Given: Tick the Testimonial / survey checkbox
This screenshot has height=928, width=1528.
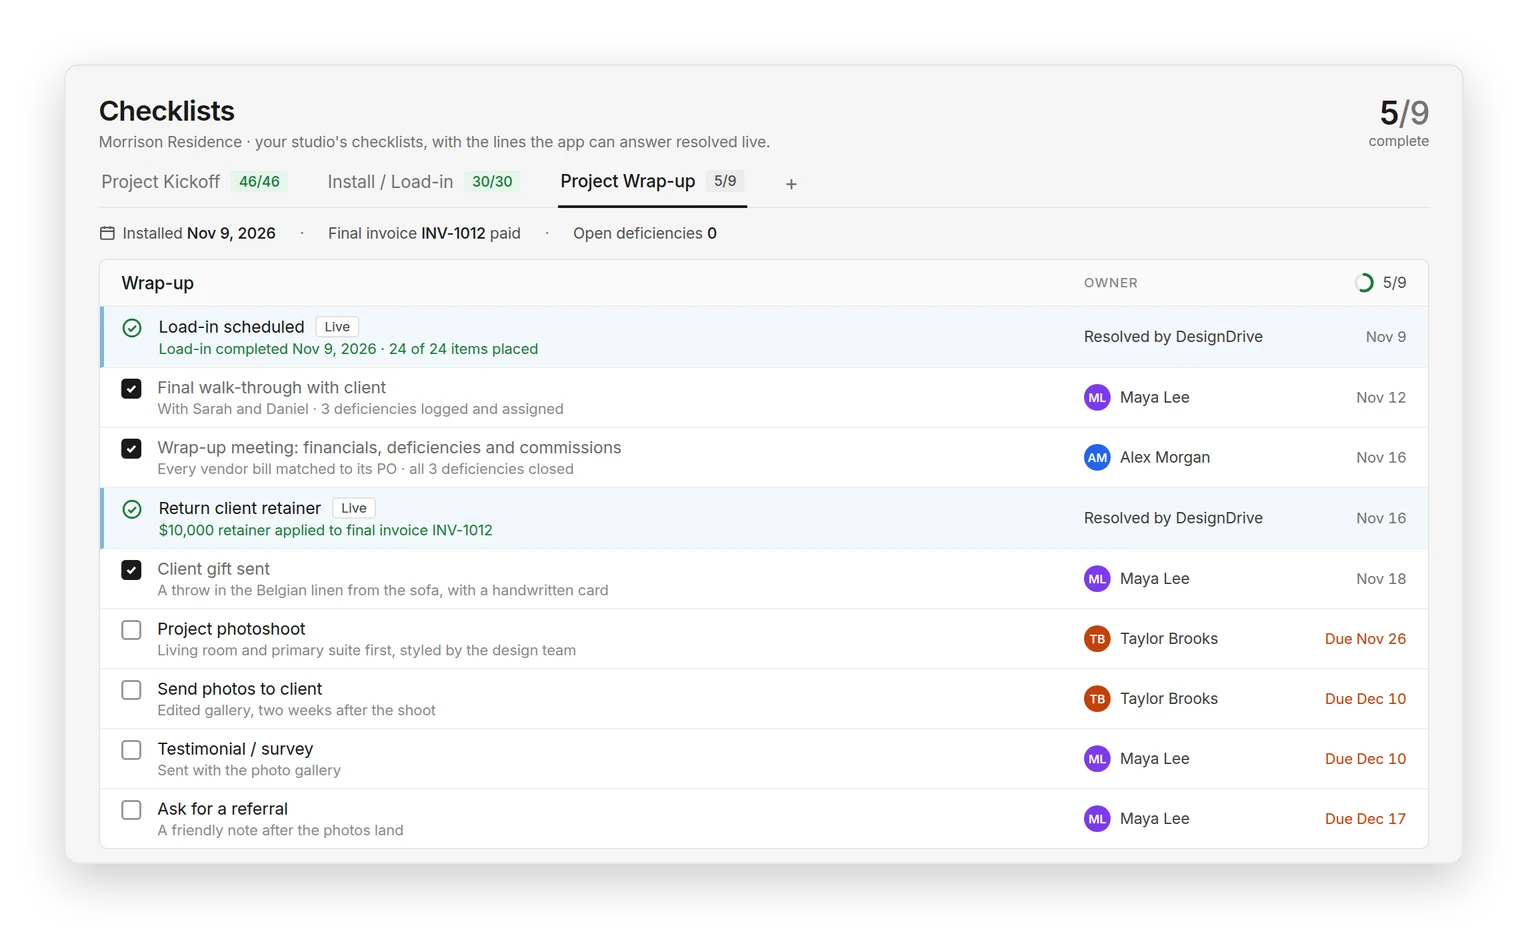Looking at the screenshot, I should 131,750.
